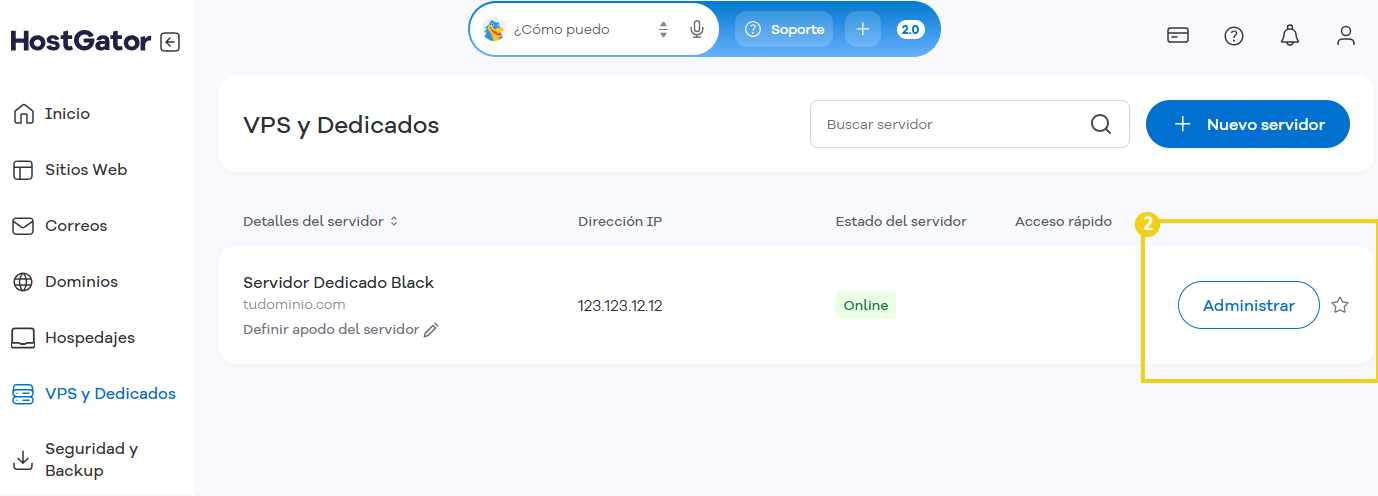
Task: Click the Hospedajes drive icon
Action: click(23, 338)
